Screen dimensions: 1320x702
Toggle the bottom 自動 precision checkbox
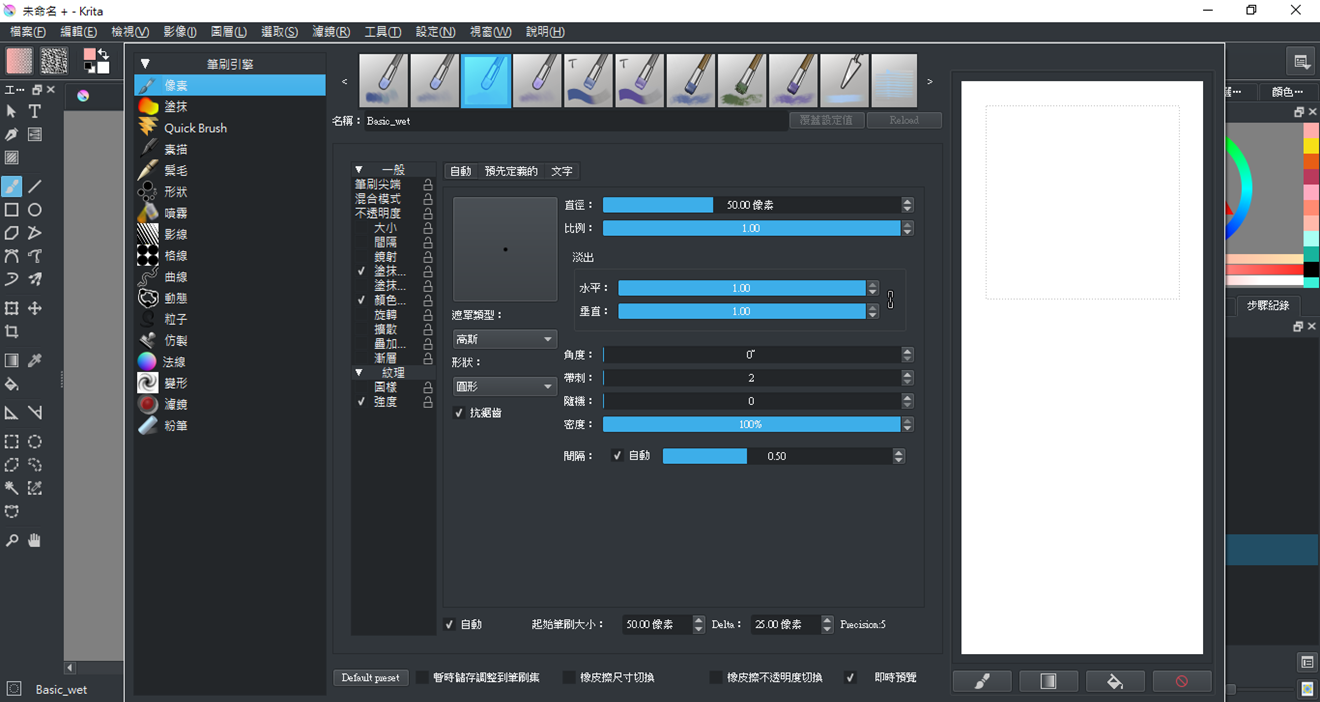click(x=449, y=624)
